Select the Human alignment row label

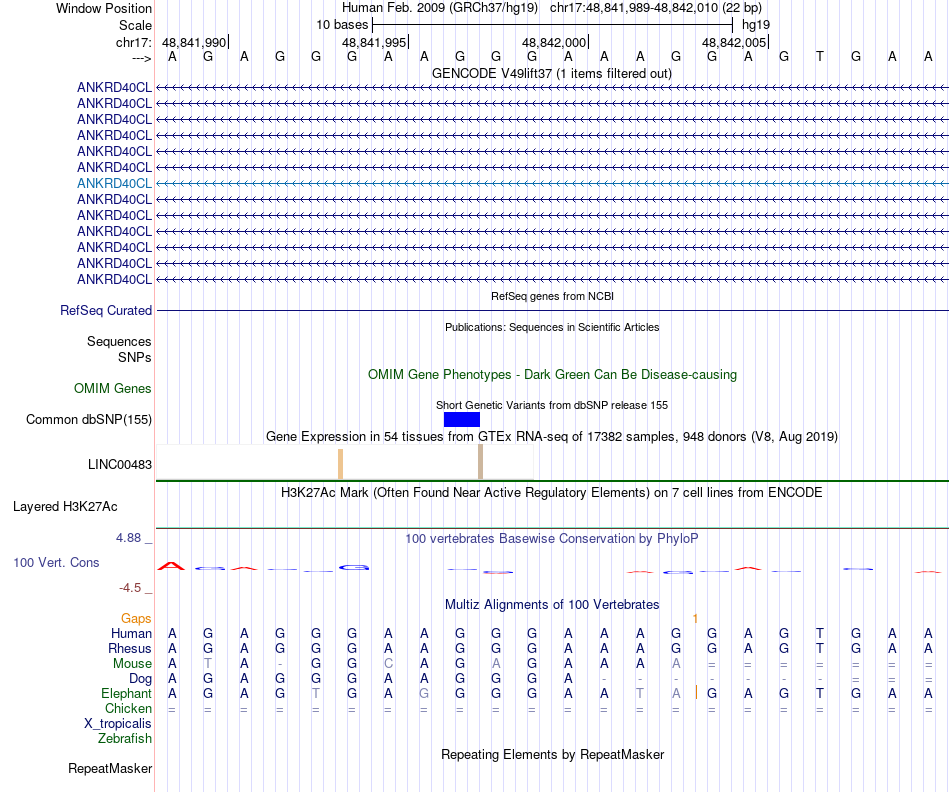click(131, 633)
